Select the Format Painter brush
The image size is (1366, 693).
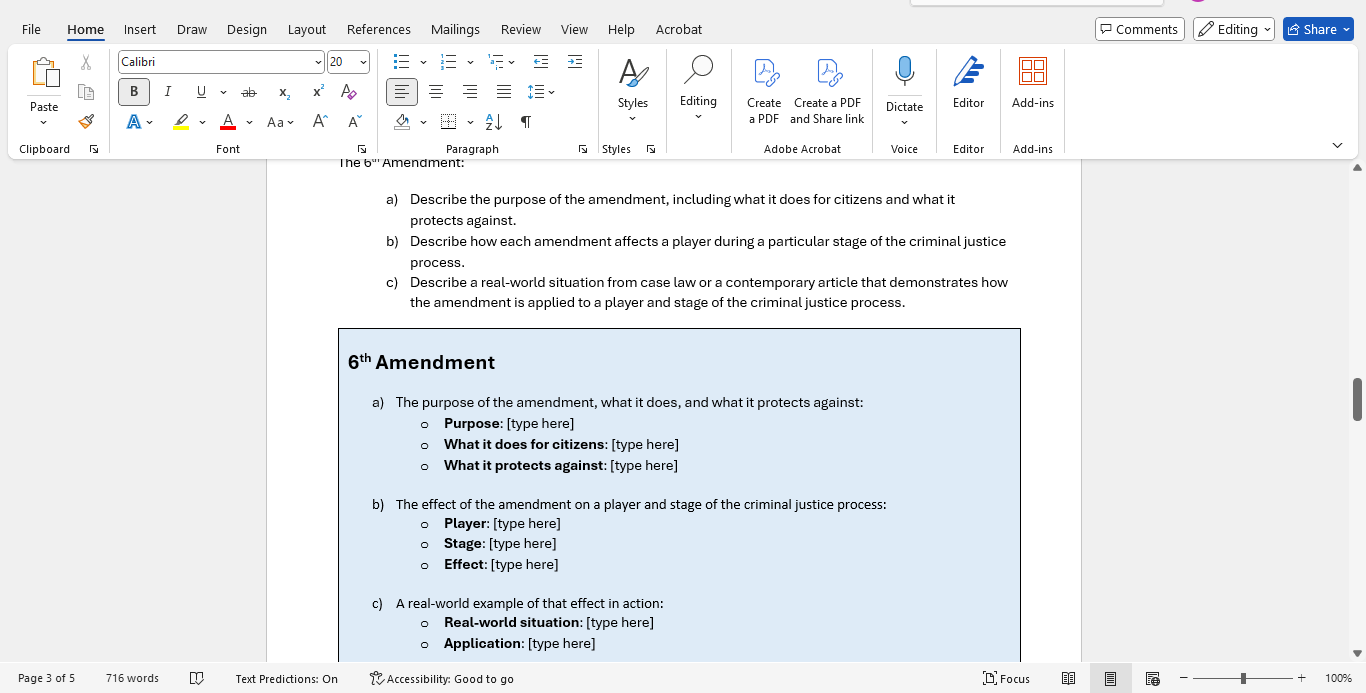point(86,121)
